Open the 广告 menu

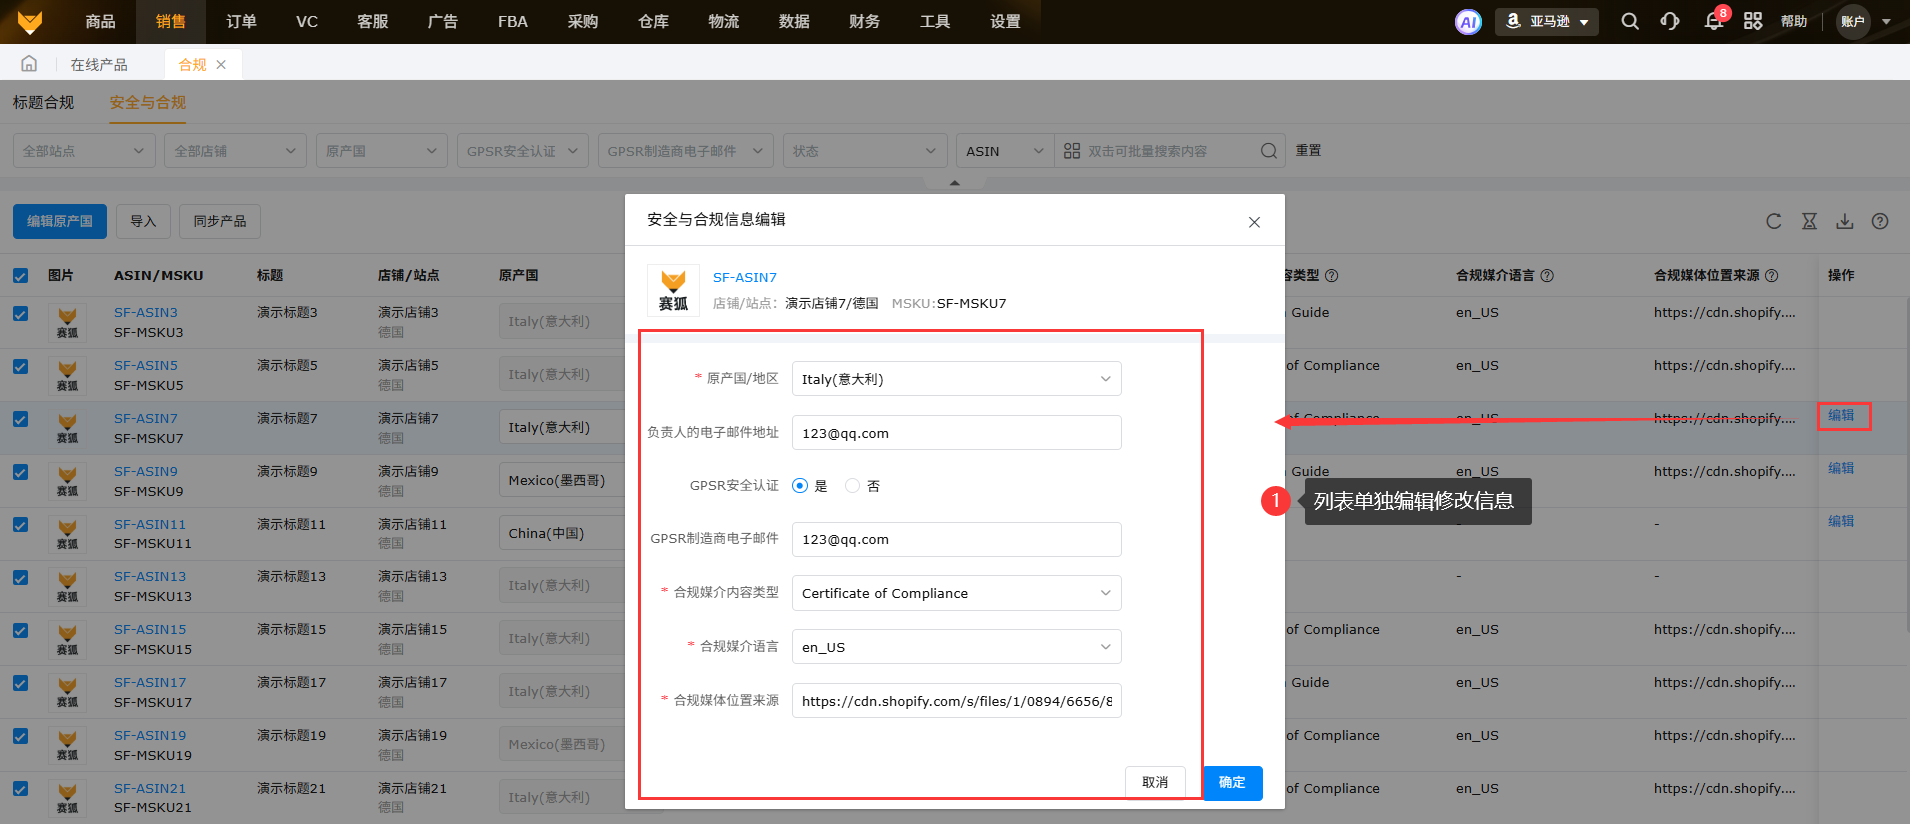pos(442,21)
